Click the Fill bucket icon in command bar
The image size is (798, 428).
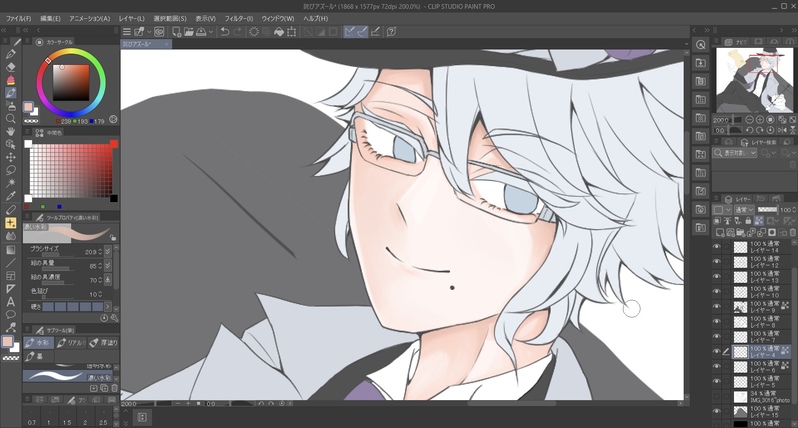(279, 32)
